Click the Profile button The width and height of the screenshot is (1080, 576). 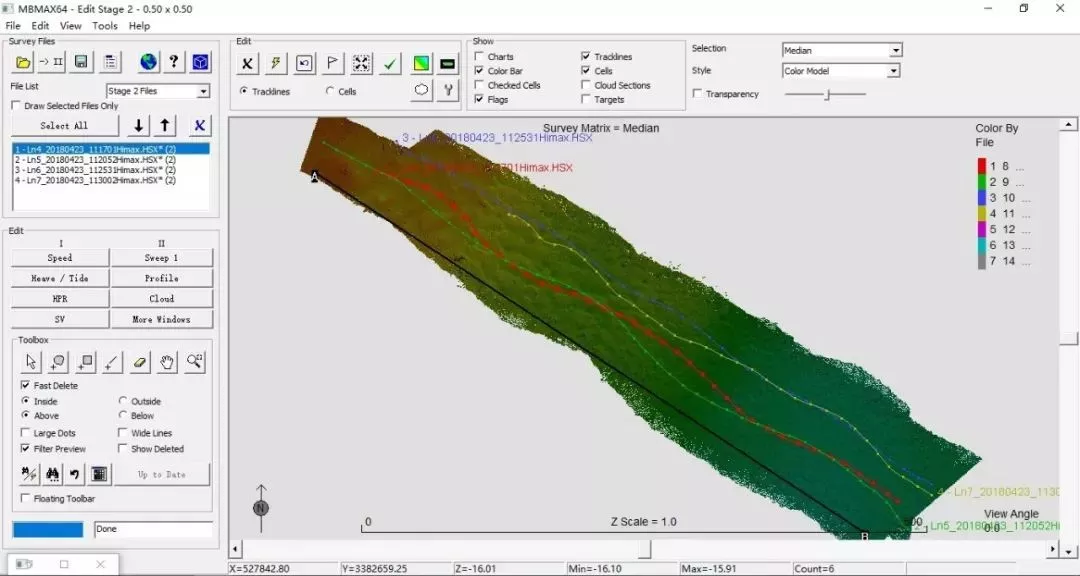click(x=162, y=278)
